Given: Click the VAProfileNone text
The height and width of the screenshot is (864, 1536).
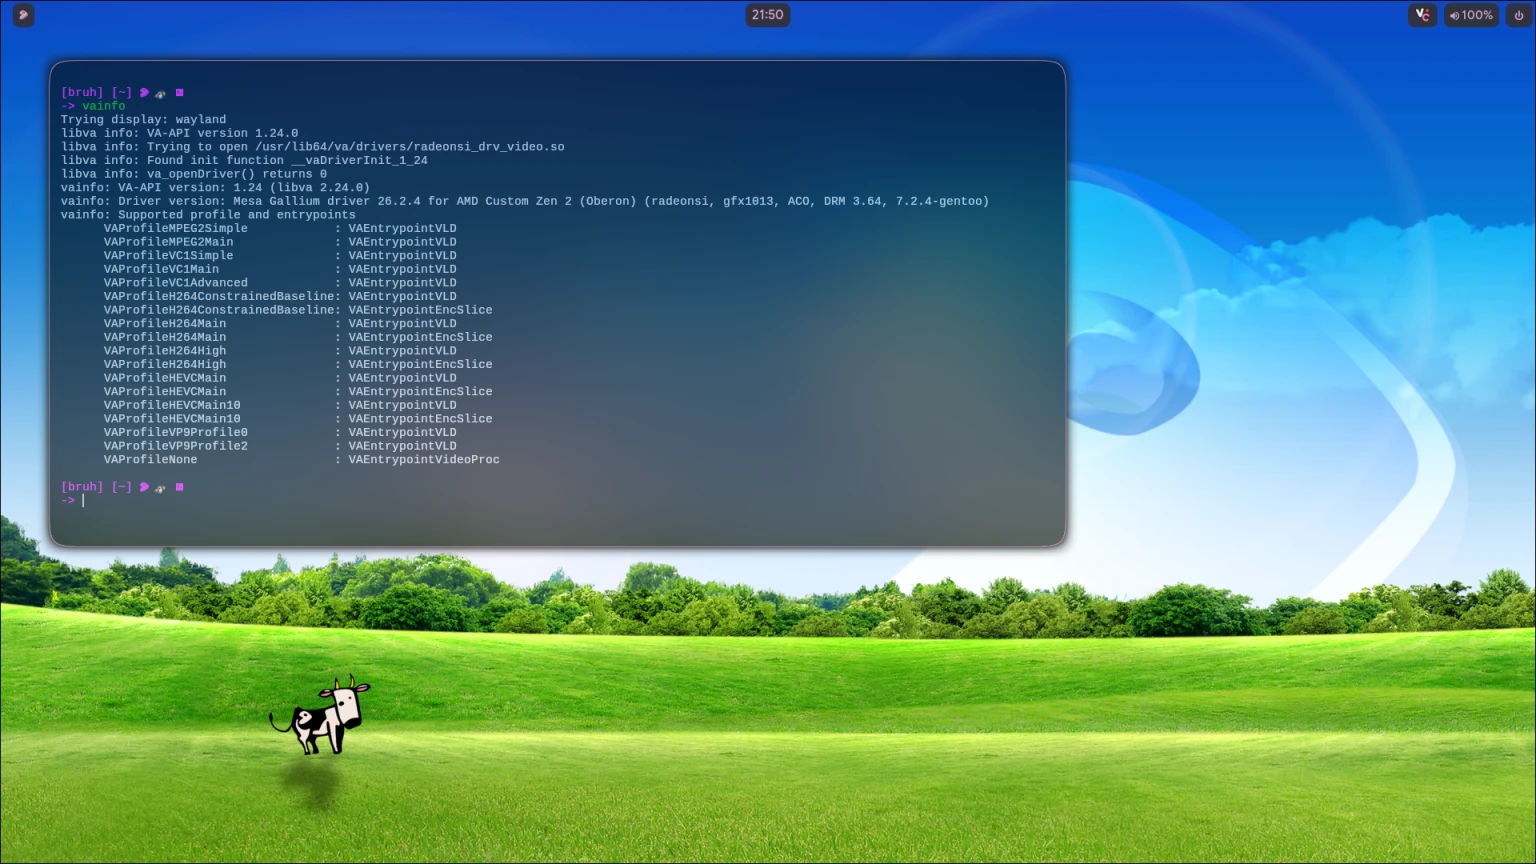Looking at the screenshot, I should (151, 460).
